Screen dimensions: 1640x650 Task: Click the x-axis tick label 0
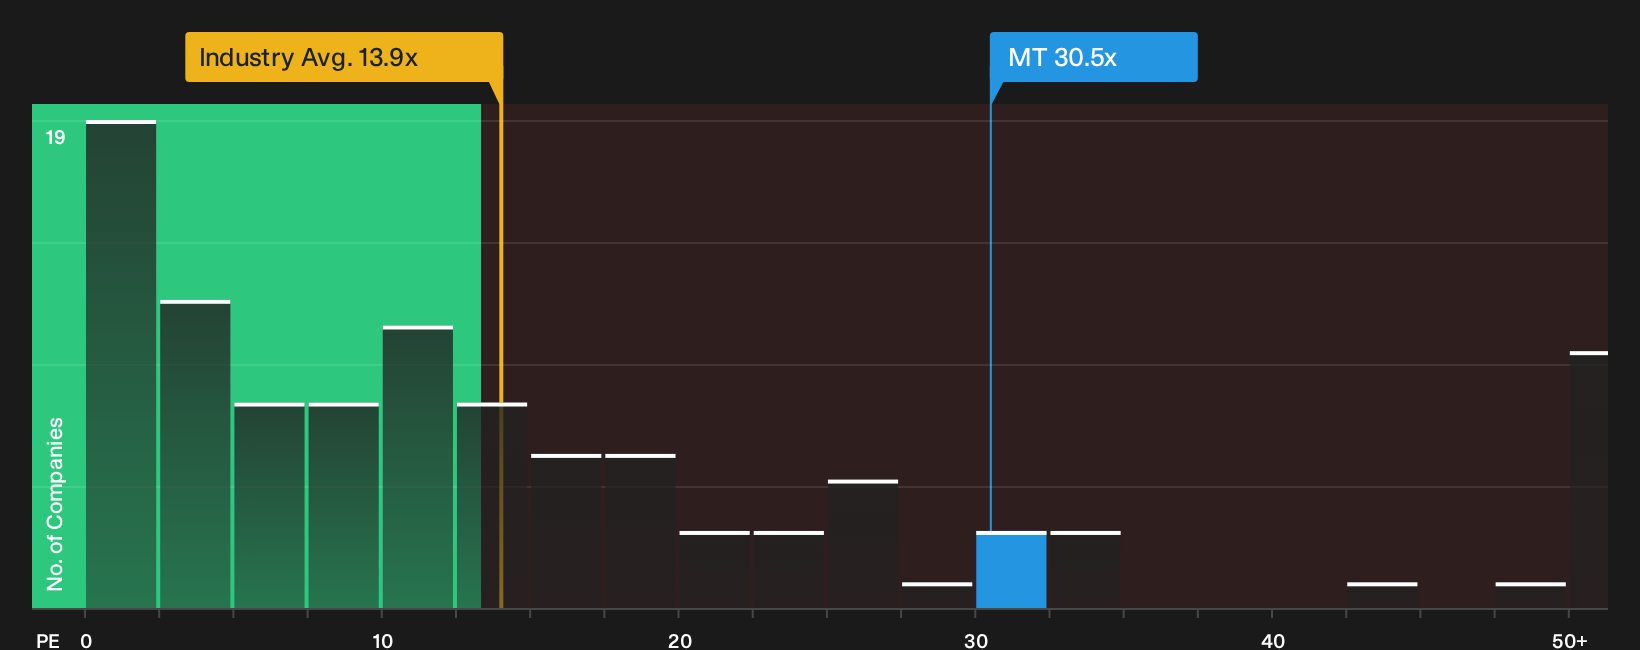tap(86, 641)
